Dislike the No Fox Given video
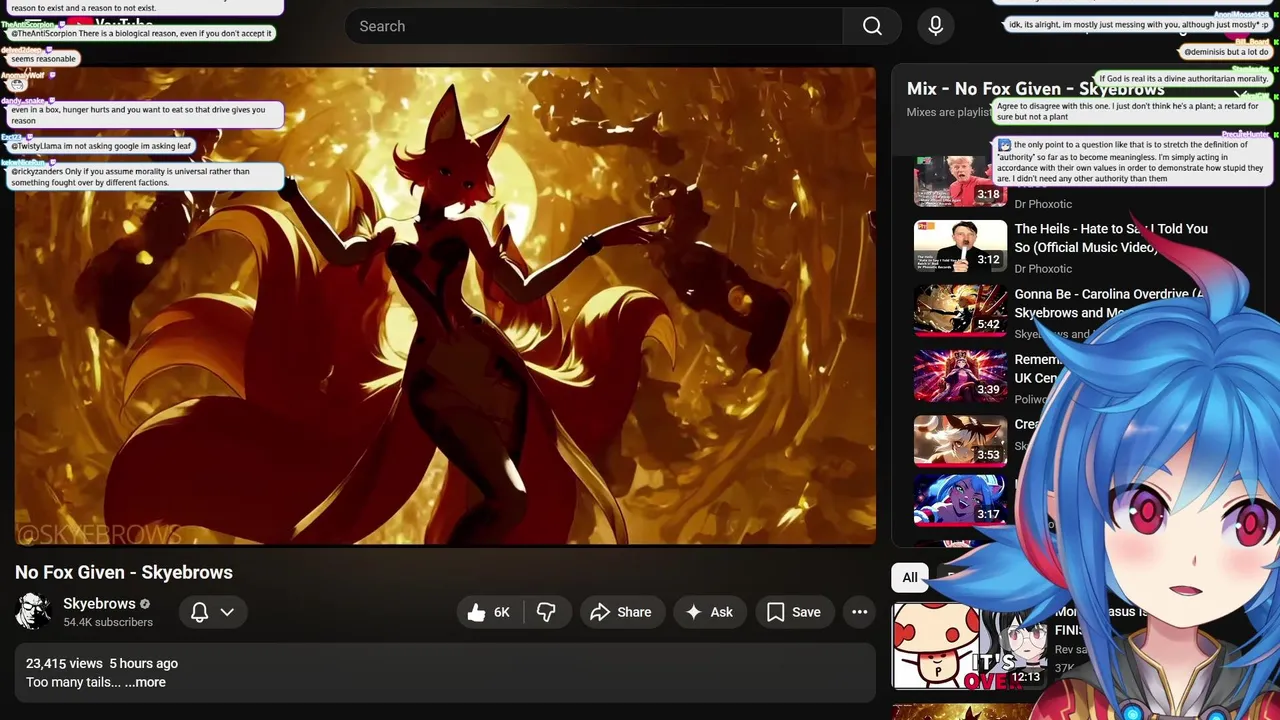 [x=546, y=612]
